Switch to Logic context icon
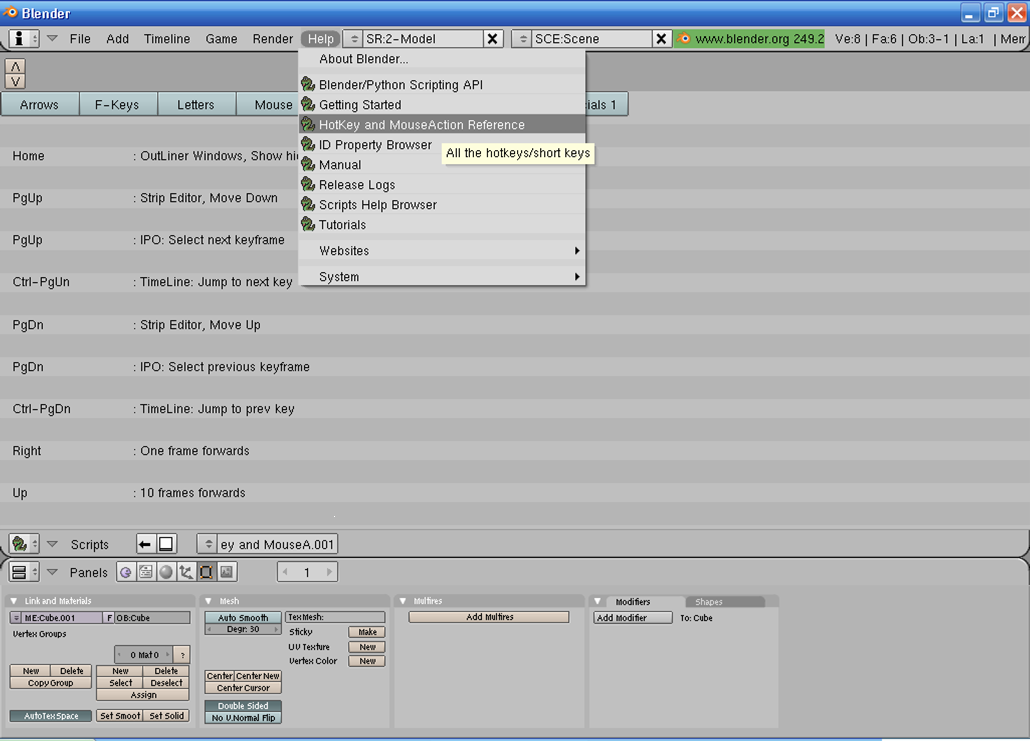The width and height of the screenshot is (1031, 741). [x=126, y=572]
